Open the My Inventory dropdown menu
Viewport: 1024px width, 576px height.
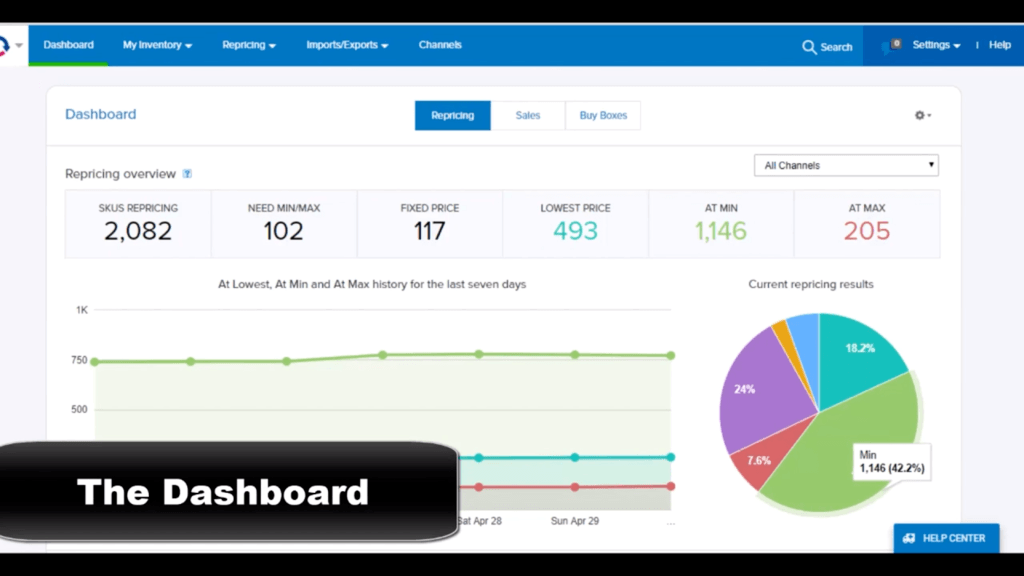click(157, 45)
